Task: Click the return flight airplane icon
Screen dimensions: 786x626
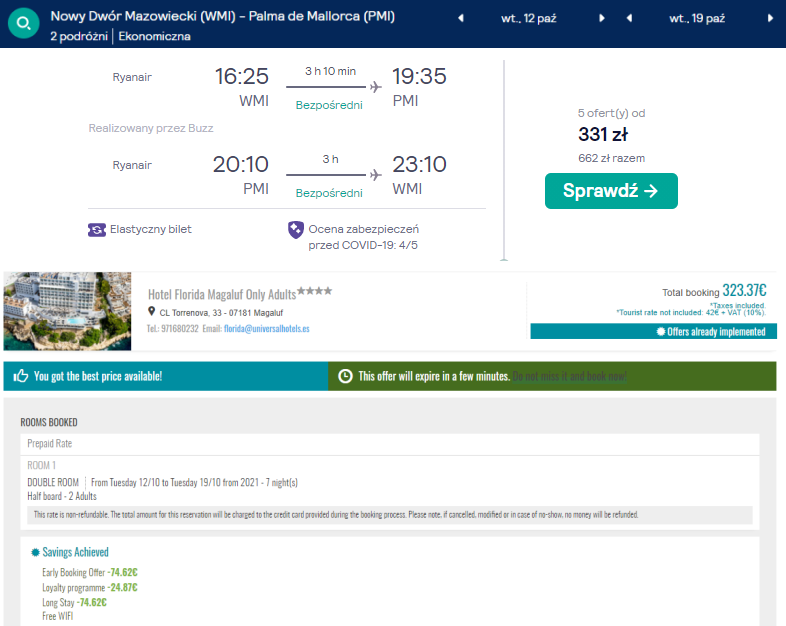Action: [375, 175]
